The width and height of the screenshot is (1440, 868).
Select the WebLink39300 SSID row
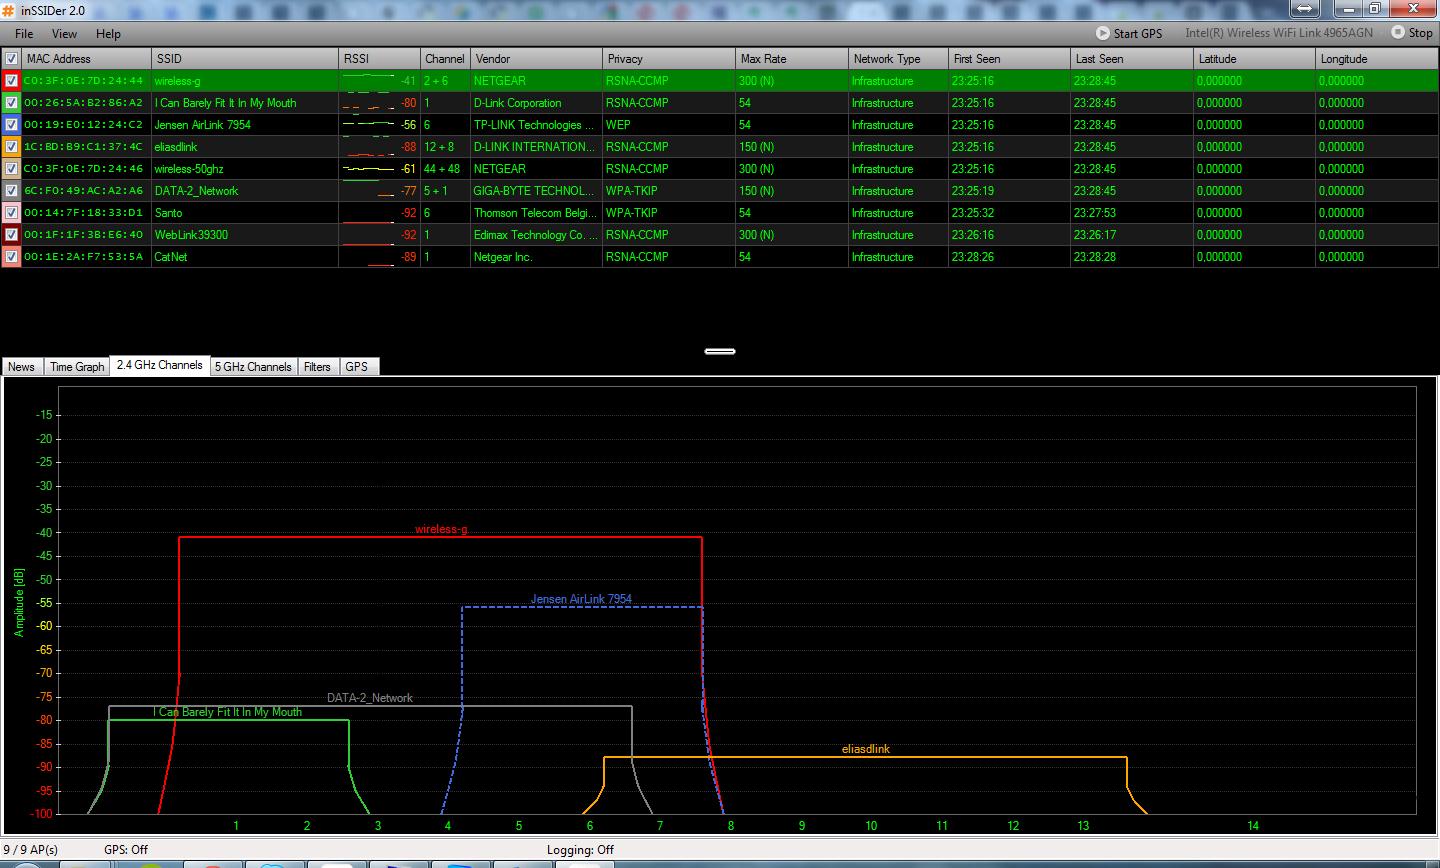[x=191, y=235]
